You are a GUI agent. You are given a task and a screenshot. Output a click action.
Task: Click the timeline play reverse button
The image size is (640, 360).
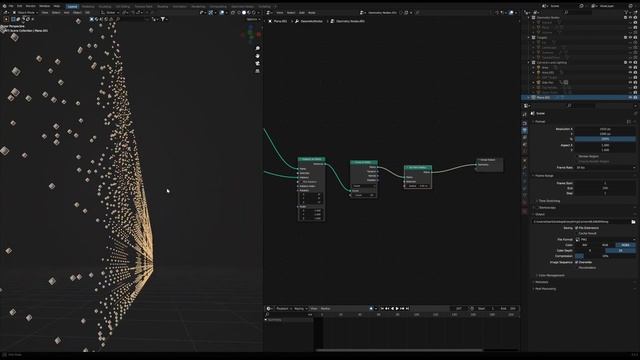392,309
